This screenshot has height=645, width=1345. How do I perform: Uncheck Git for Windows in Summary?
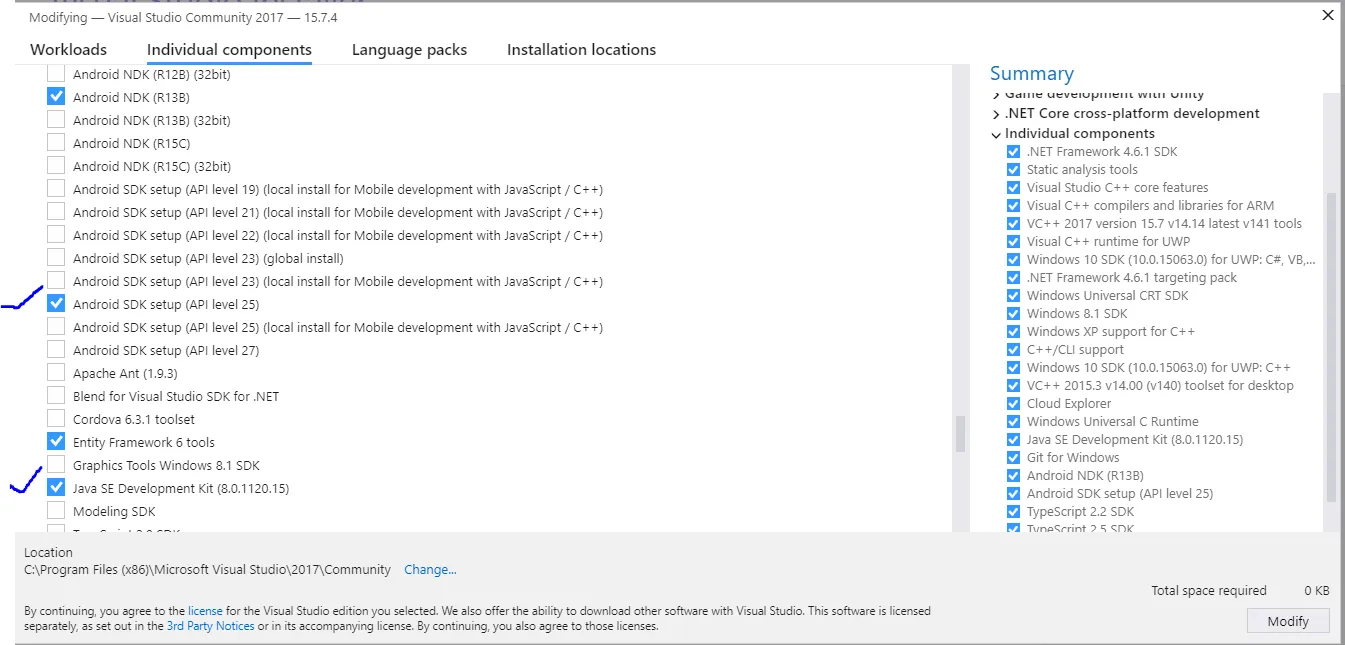[x=1013, y=458]
